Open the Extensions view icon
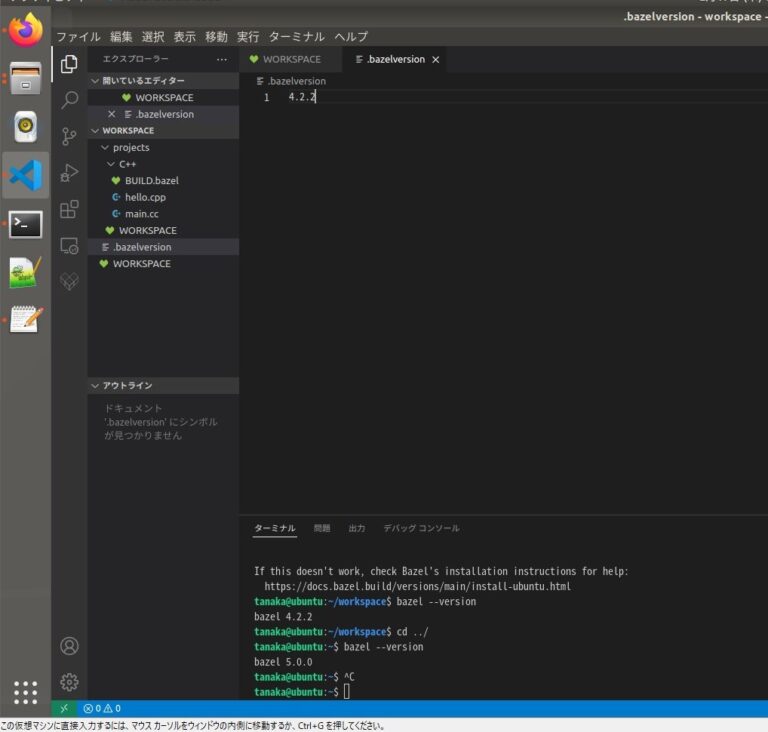The height and width of the screenshot is (732, 768). click(x=69, y=209)
